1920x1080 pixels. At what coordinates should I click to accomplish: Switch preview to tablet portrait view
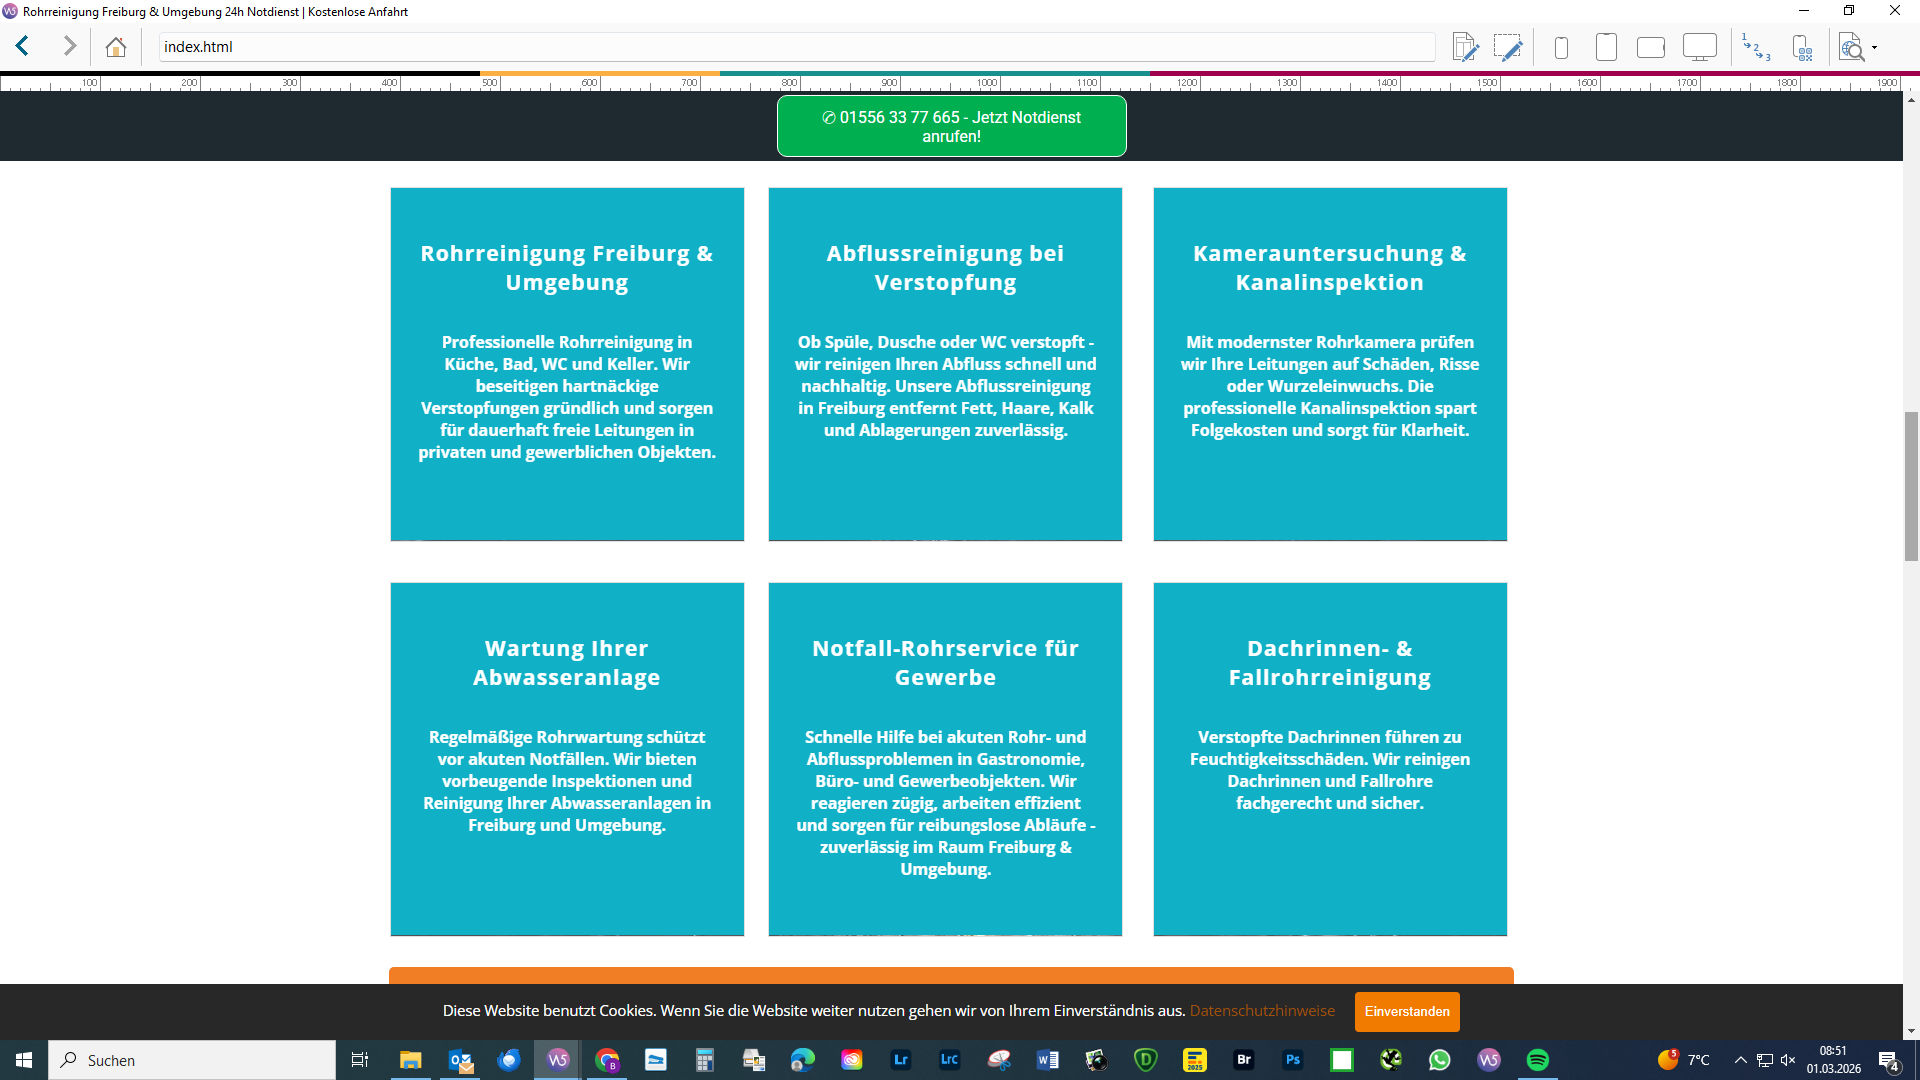point(1606,47)
